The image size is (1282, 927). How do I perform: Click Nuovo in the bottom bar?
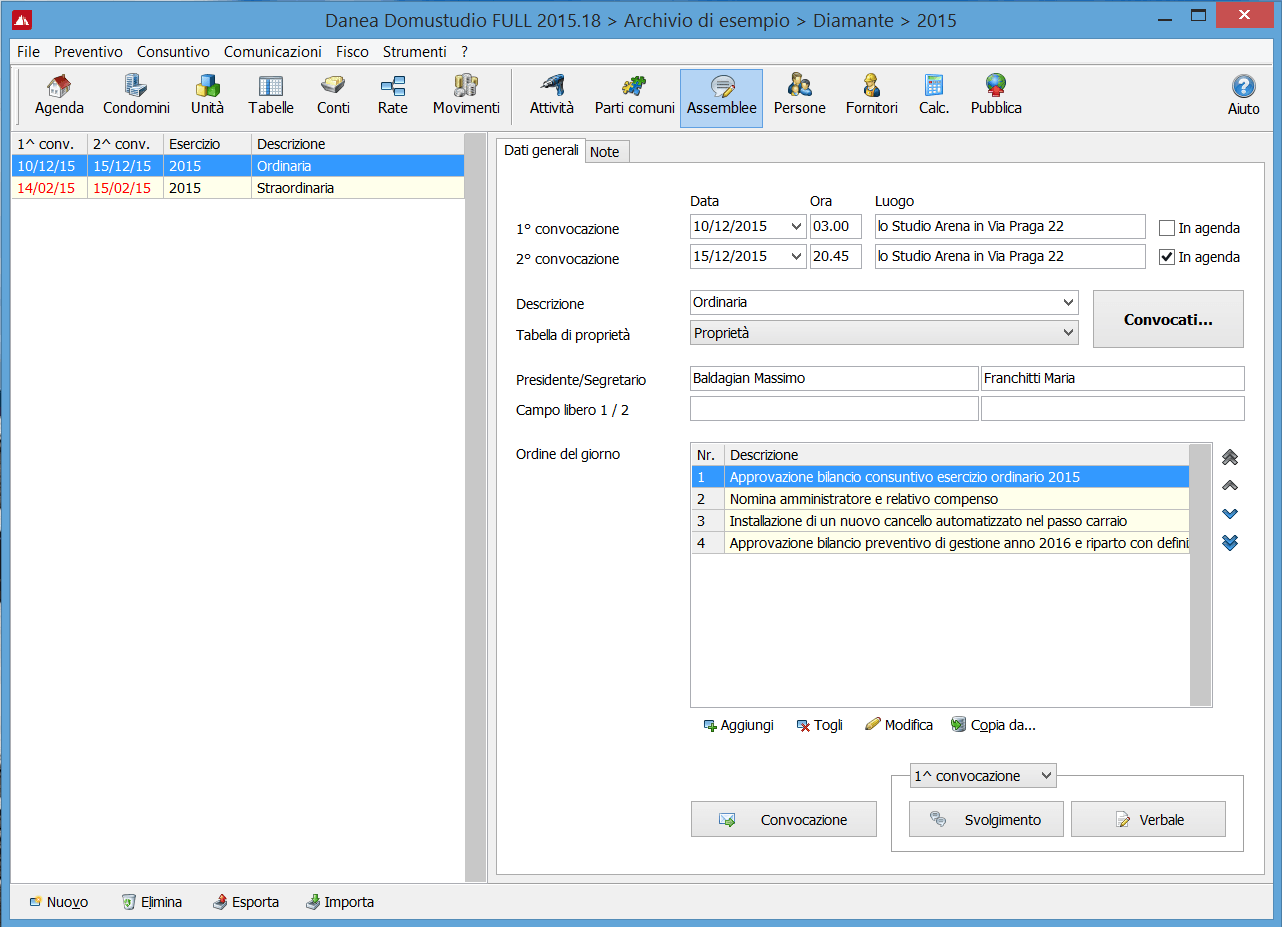click(58, 902)
